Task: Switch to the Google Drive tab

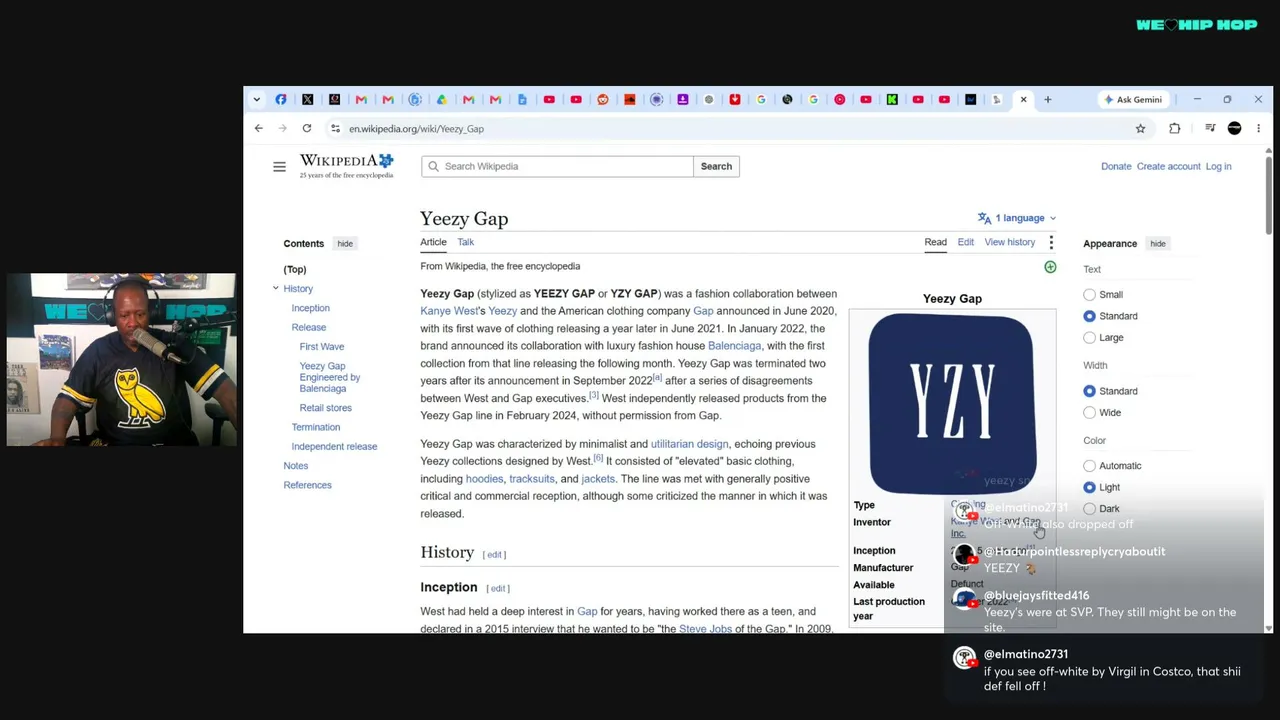Action: coord(441,99)
